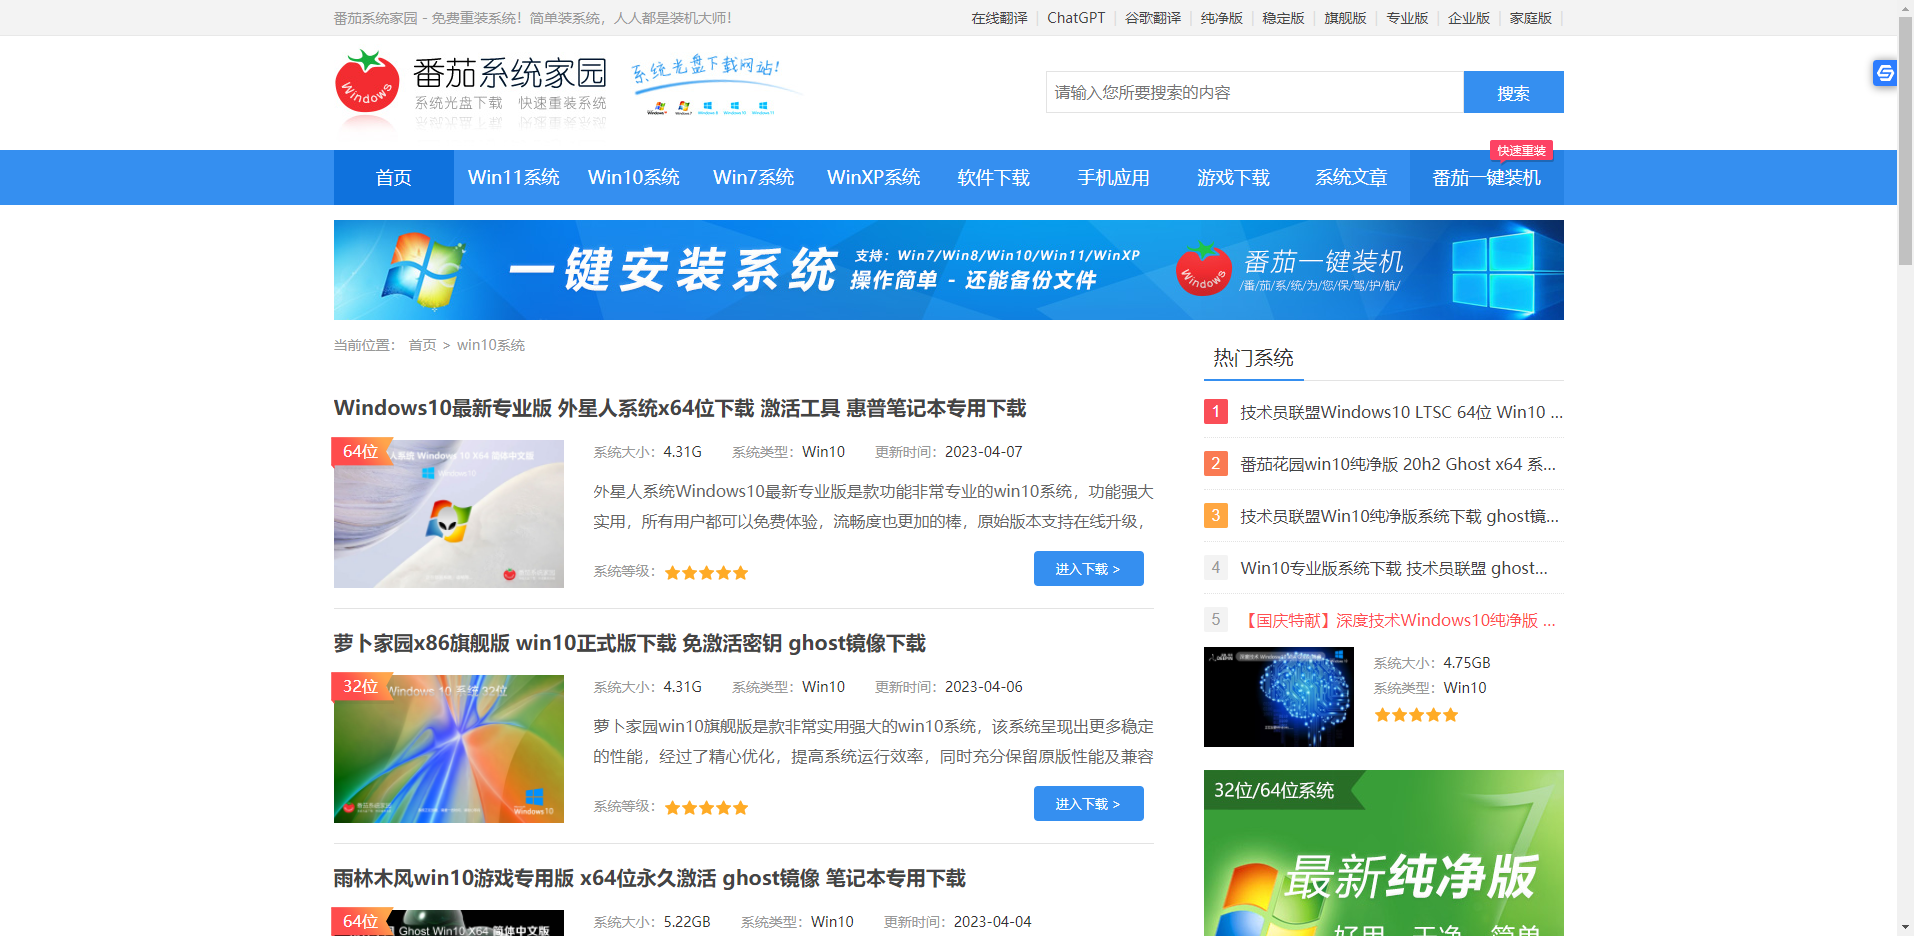Open the 软件下载 menu

pos(992,177)
